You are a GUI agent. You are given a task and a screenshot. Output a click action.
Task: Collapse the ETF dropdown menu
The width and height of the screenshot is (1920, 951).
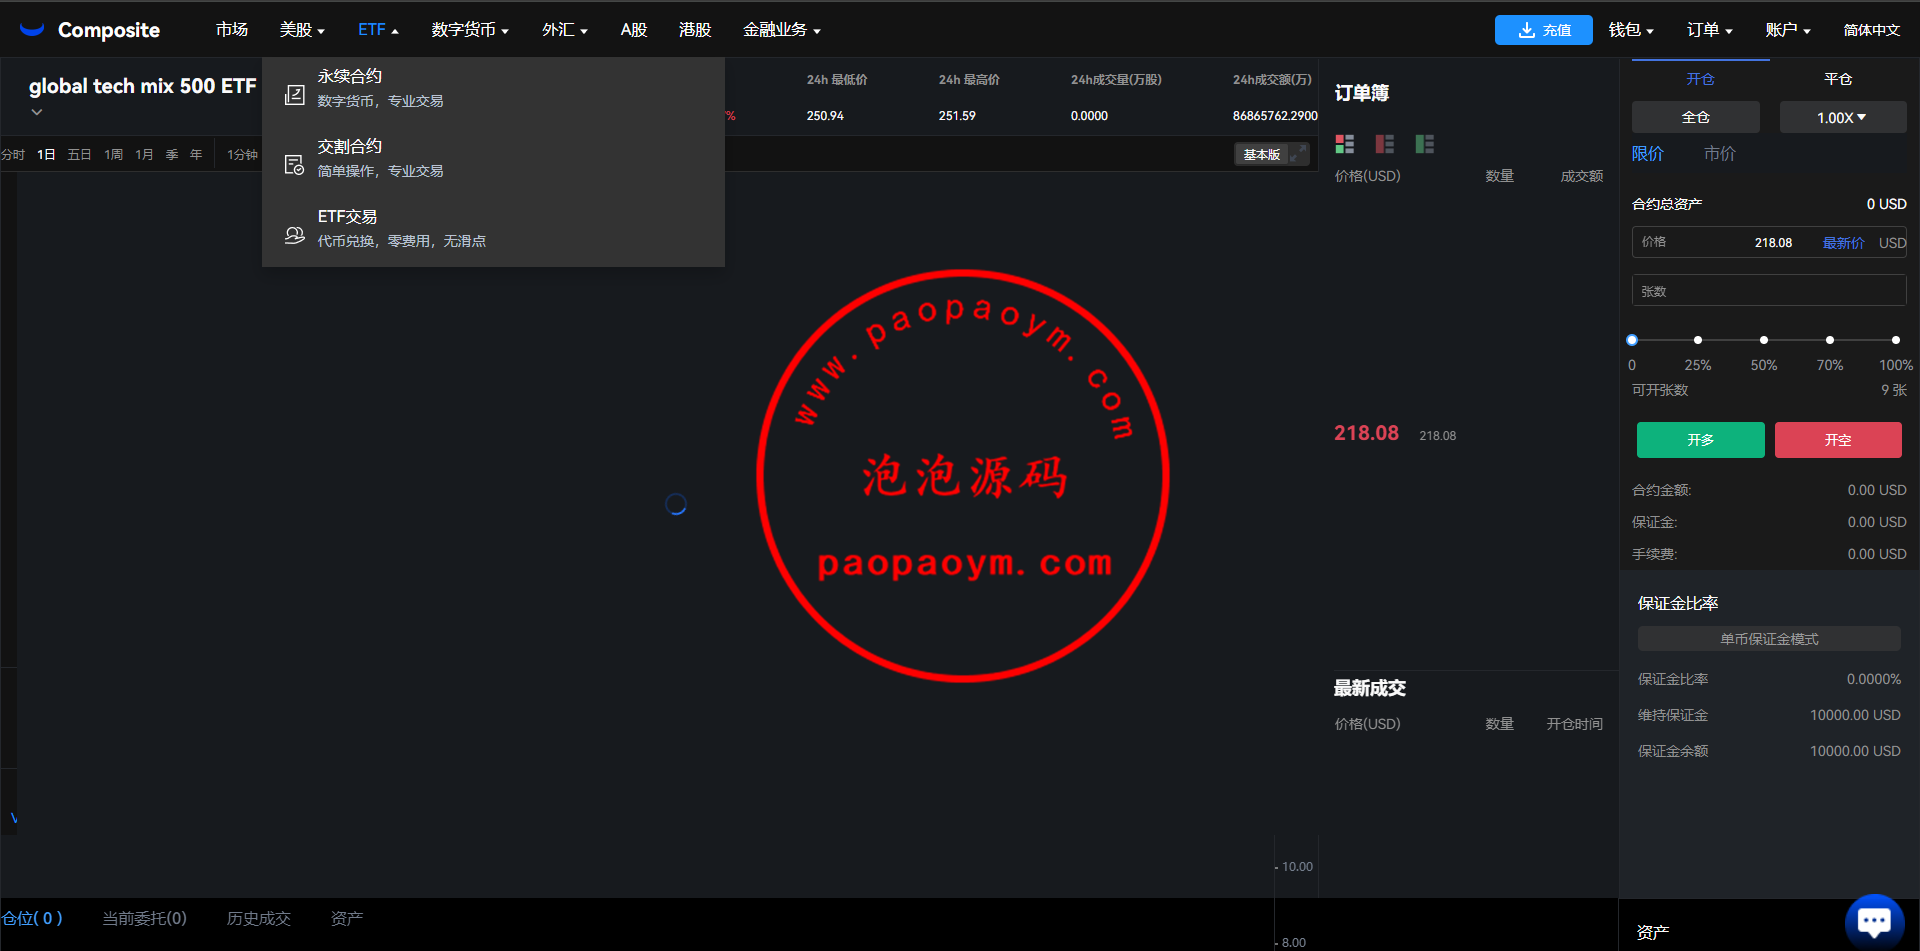click(x=378, y=30)
